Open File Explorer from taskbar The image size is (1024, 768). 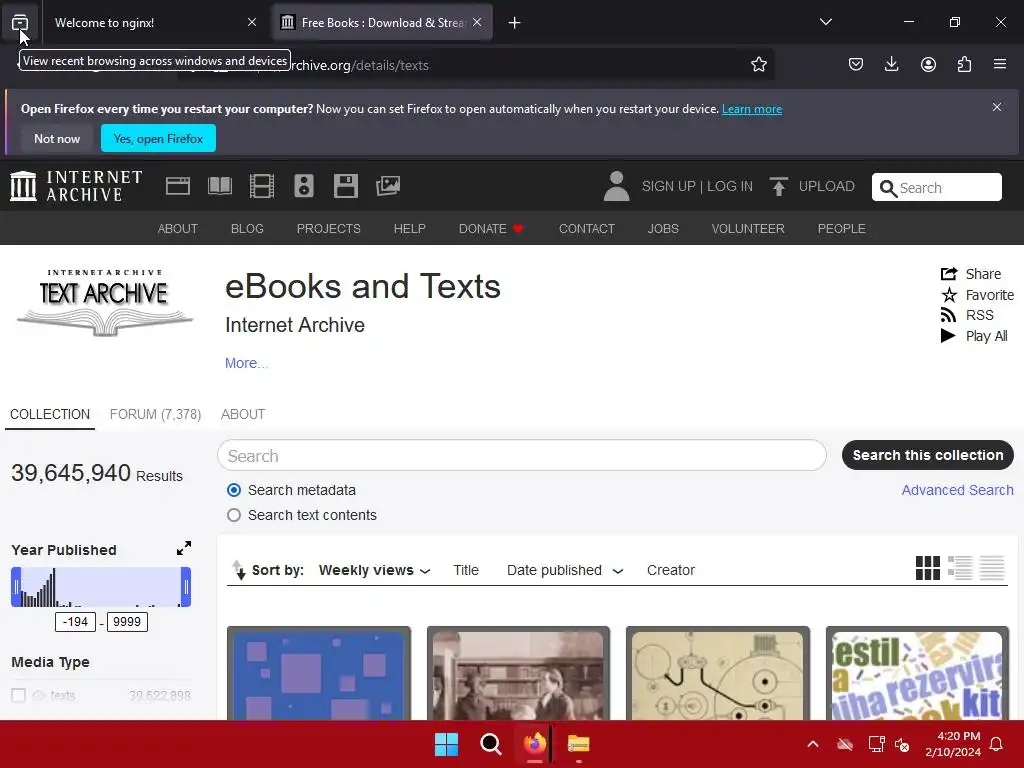579,744
